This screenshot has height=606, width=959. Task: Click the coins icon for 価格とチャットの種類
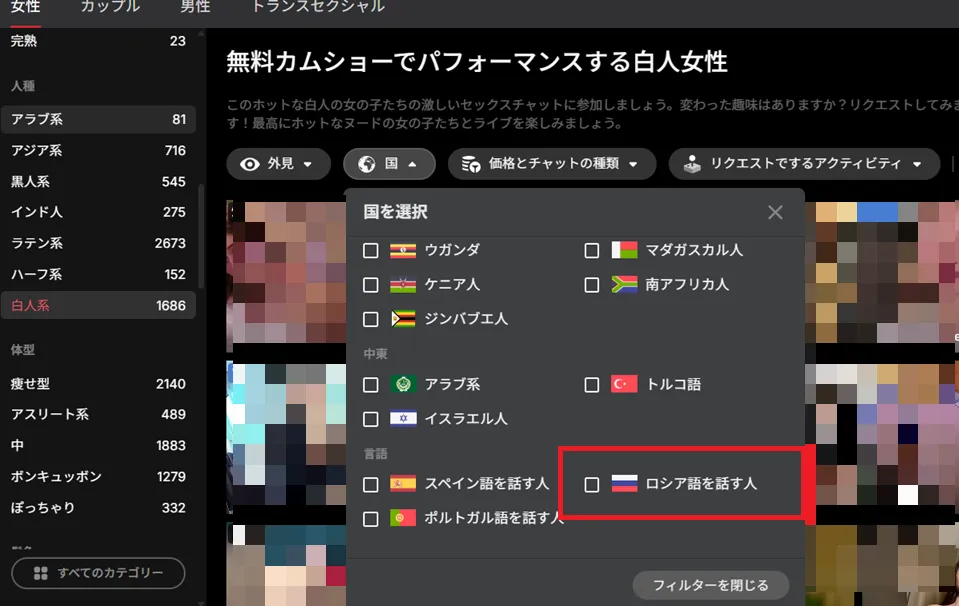(470, 164)
